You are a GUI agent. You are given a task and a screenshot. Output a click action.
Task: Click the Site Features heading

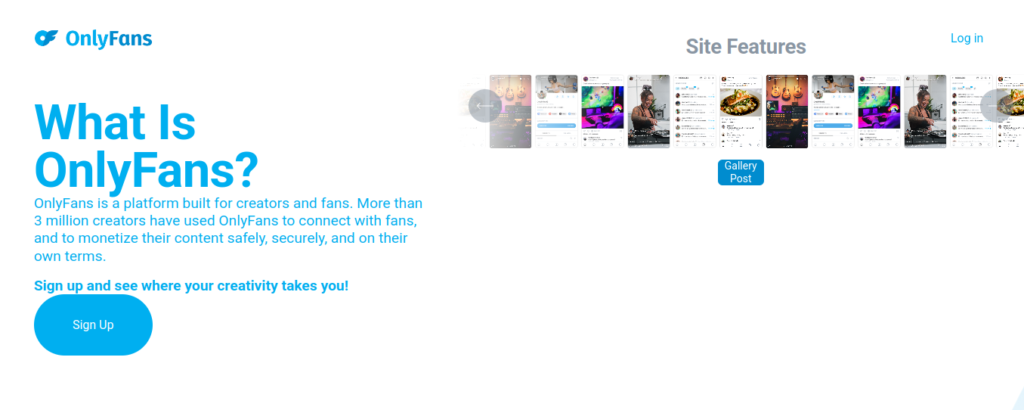(746, 47)
